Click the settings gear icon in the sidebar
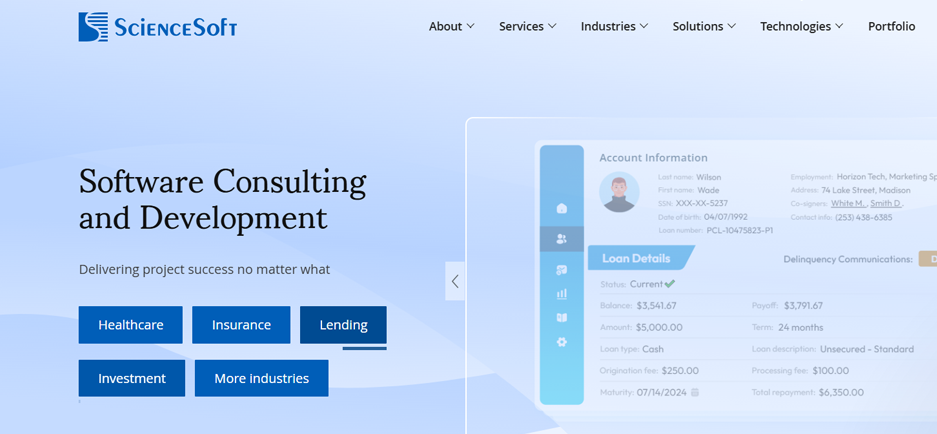Viewport: 937px width, 434px height. [x=561, y=342]
